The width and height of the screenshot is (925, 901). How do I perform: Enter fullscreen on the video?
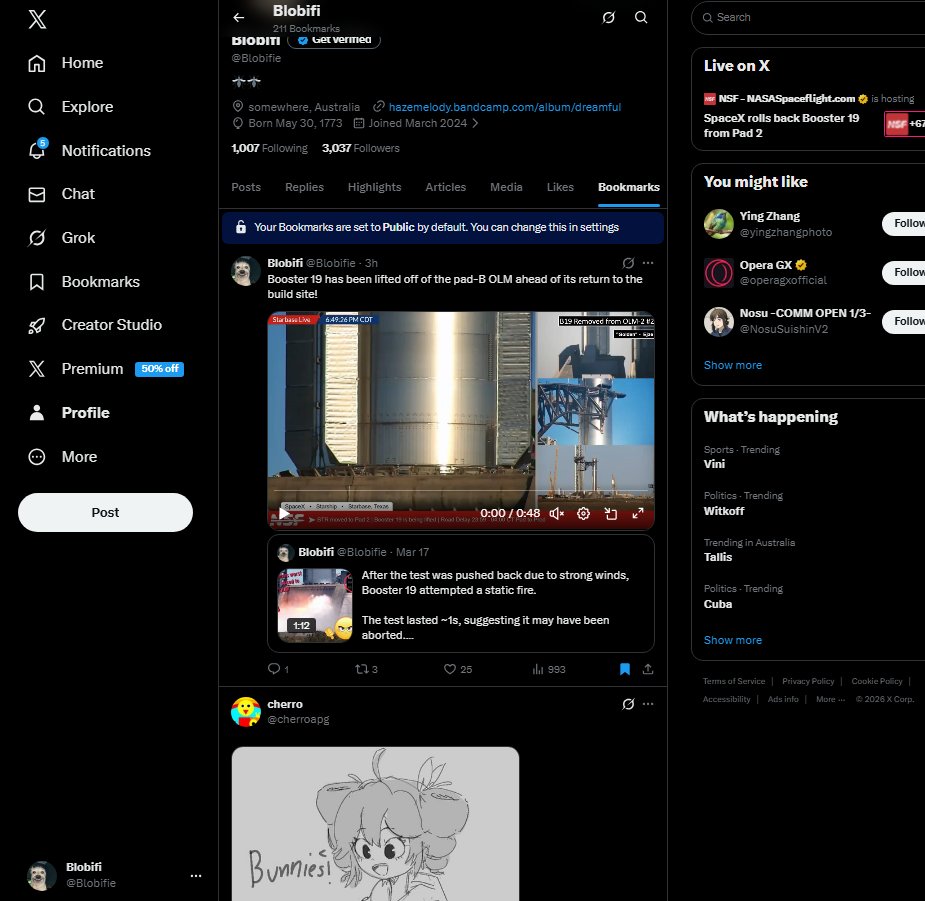click(x=638, y=514)
